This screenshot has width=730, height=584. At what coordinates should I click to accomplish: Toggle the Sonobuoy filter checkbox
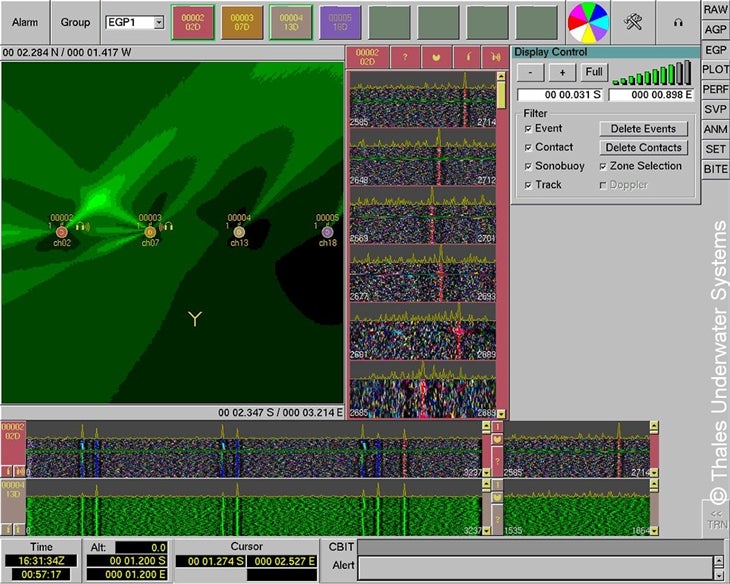528,166
